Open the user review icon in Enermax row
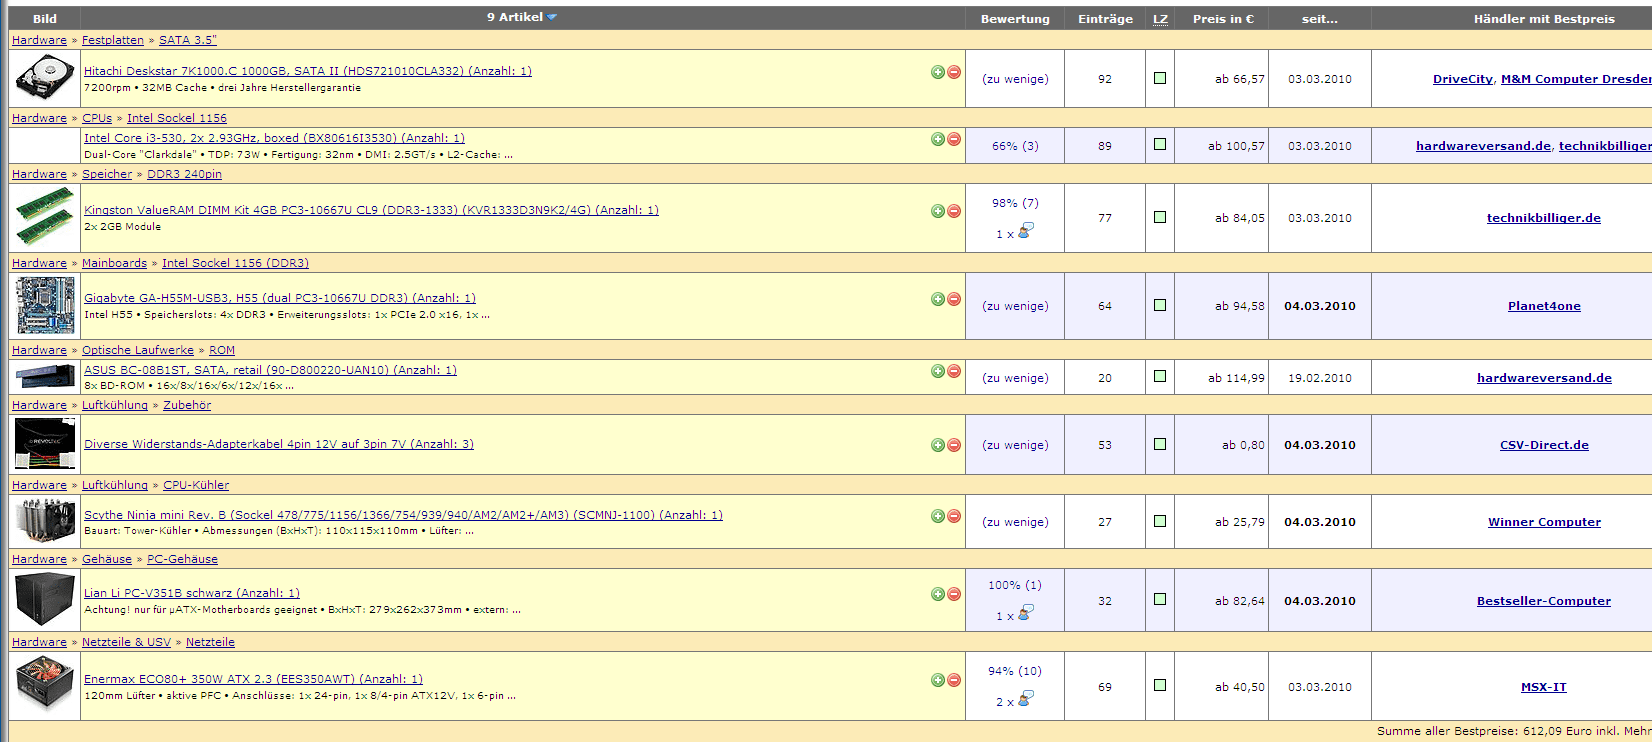Image resolution: width=1652 pixels, height=742 pixels. point(1026,699)
